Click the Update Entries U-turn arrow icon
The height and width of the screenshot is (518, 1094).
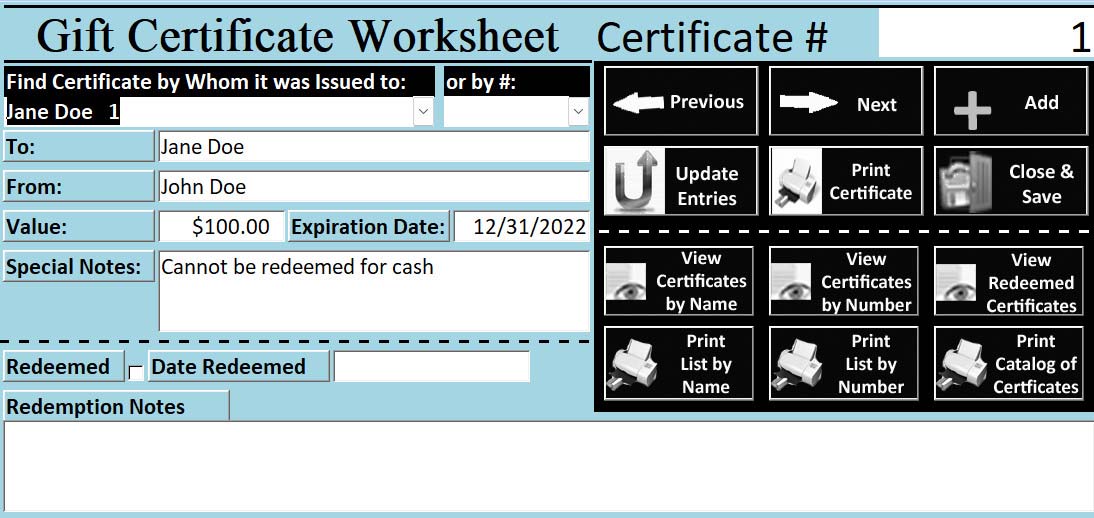click(x=636, y=182)
